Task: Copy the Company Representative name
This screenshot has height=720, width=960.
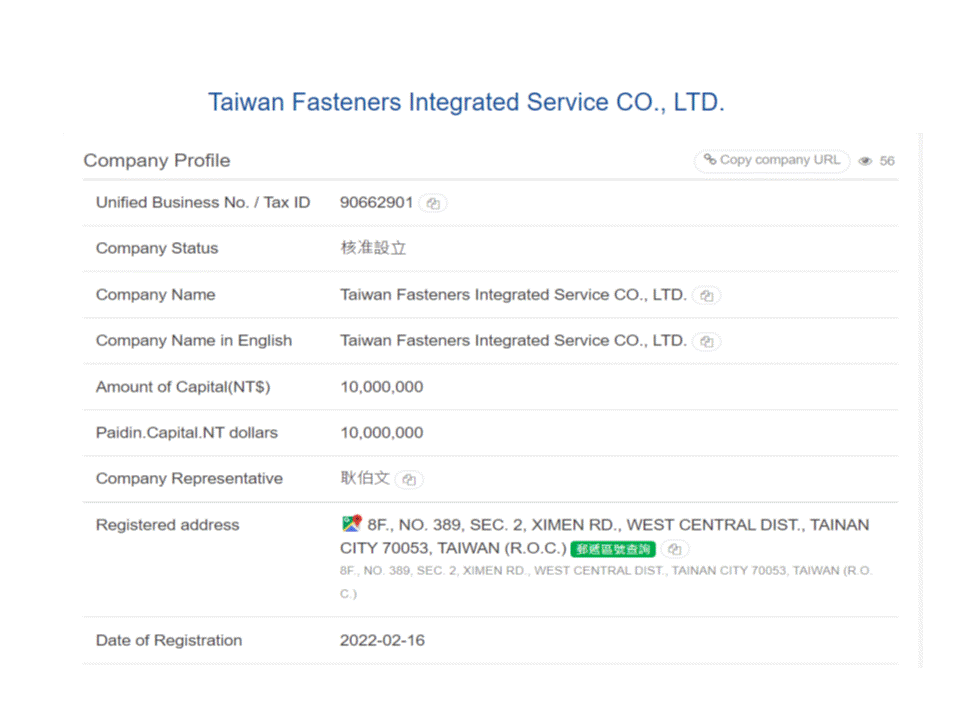Action: [409, 479]
